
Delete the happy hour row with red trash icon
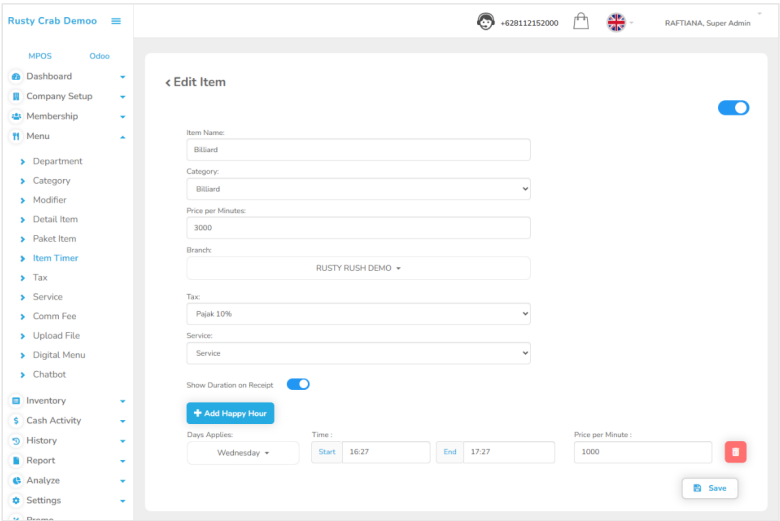click(x=735, y=452)
